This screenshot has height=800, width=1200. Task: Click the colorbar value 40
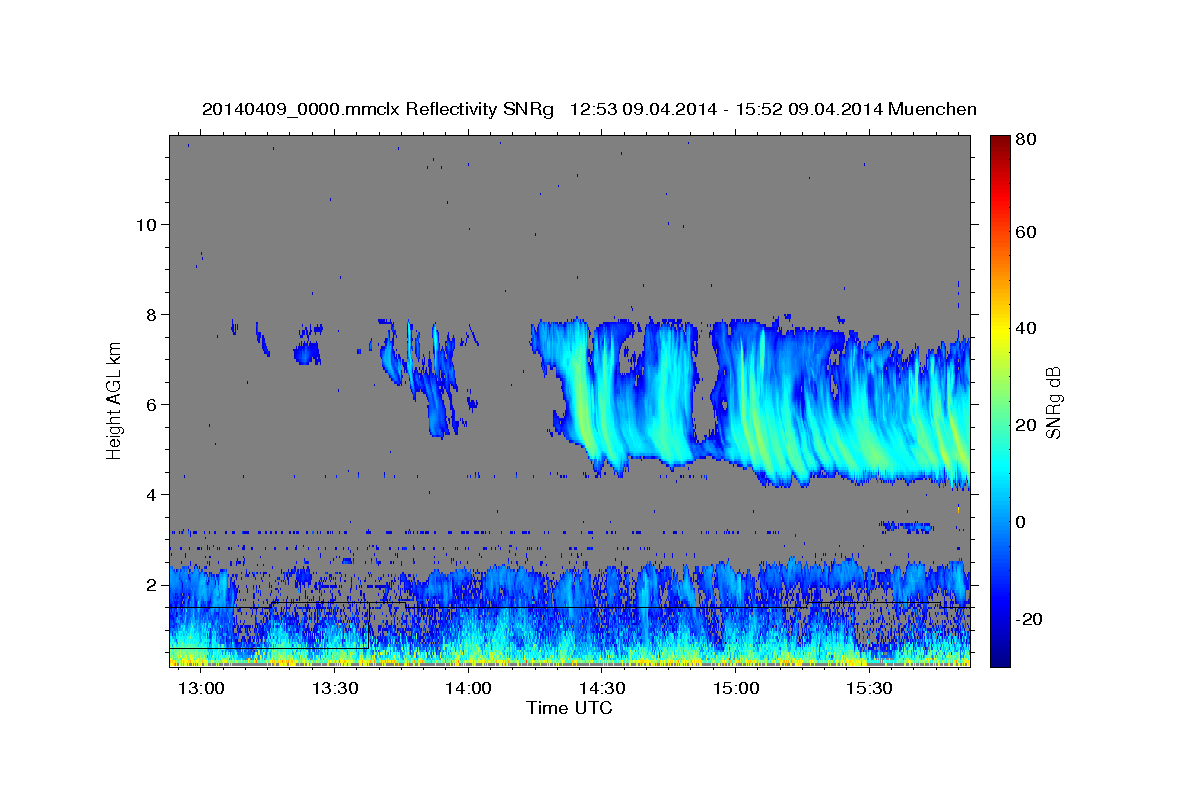(x=1025, y=328)
